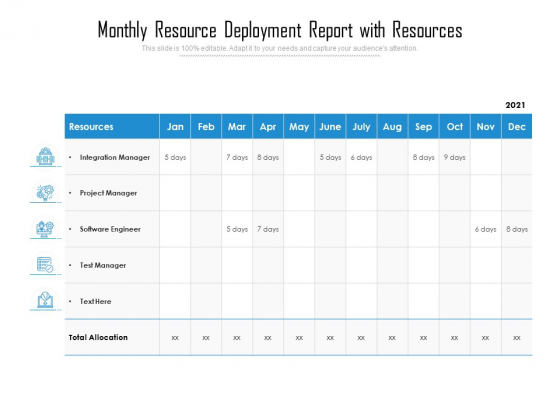Click the Software Engineer label
The width and height of the screenshot is (560, 420).
tap(110, 229)
